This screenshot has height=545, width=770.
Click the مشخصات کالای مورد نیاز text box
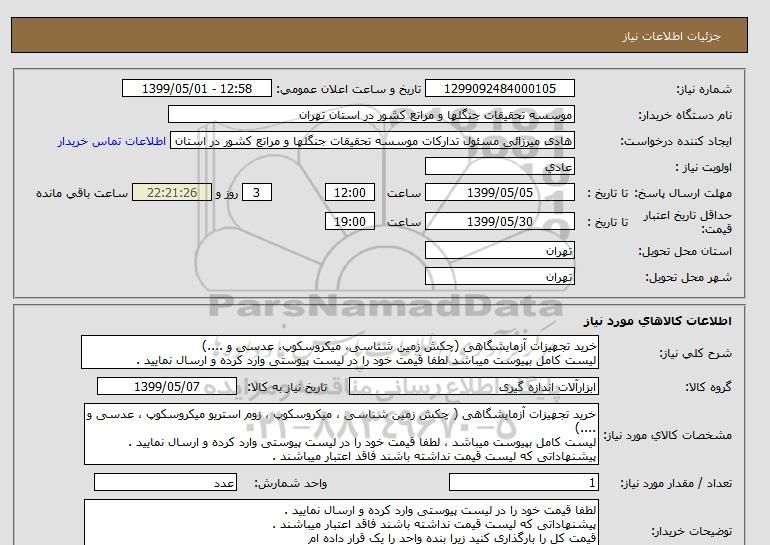341,434
